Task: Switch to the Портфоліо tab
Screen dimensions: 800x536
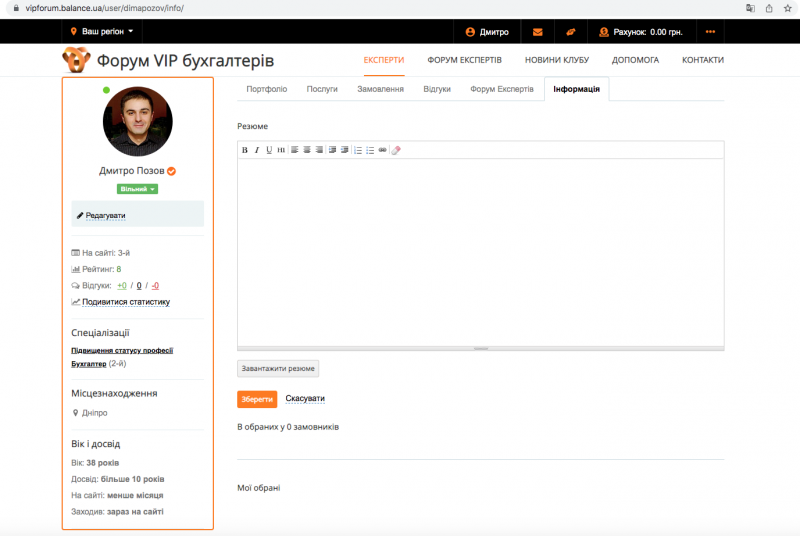Action: (266, 89)
